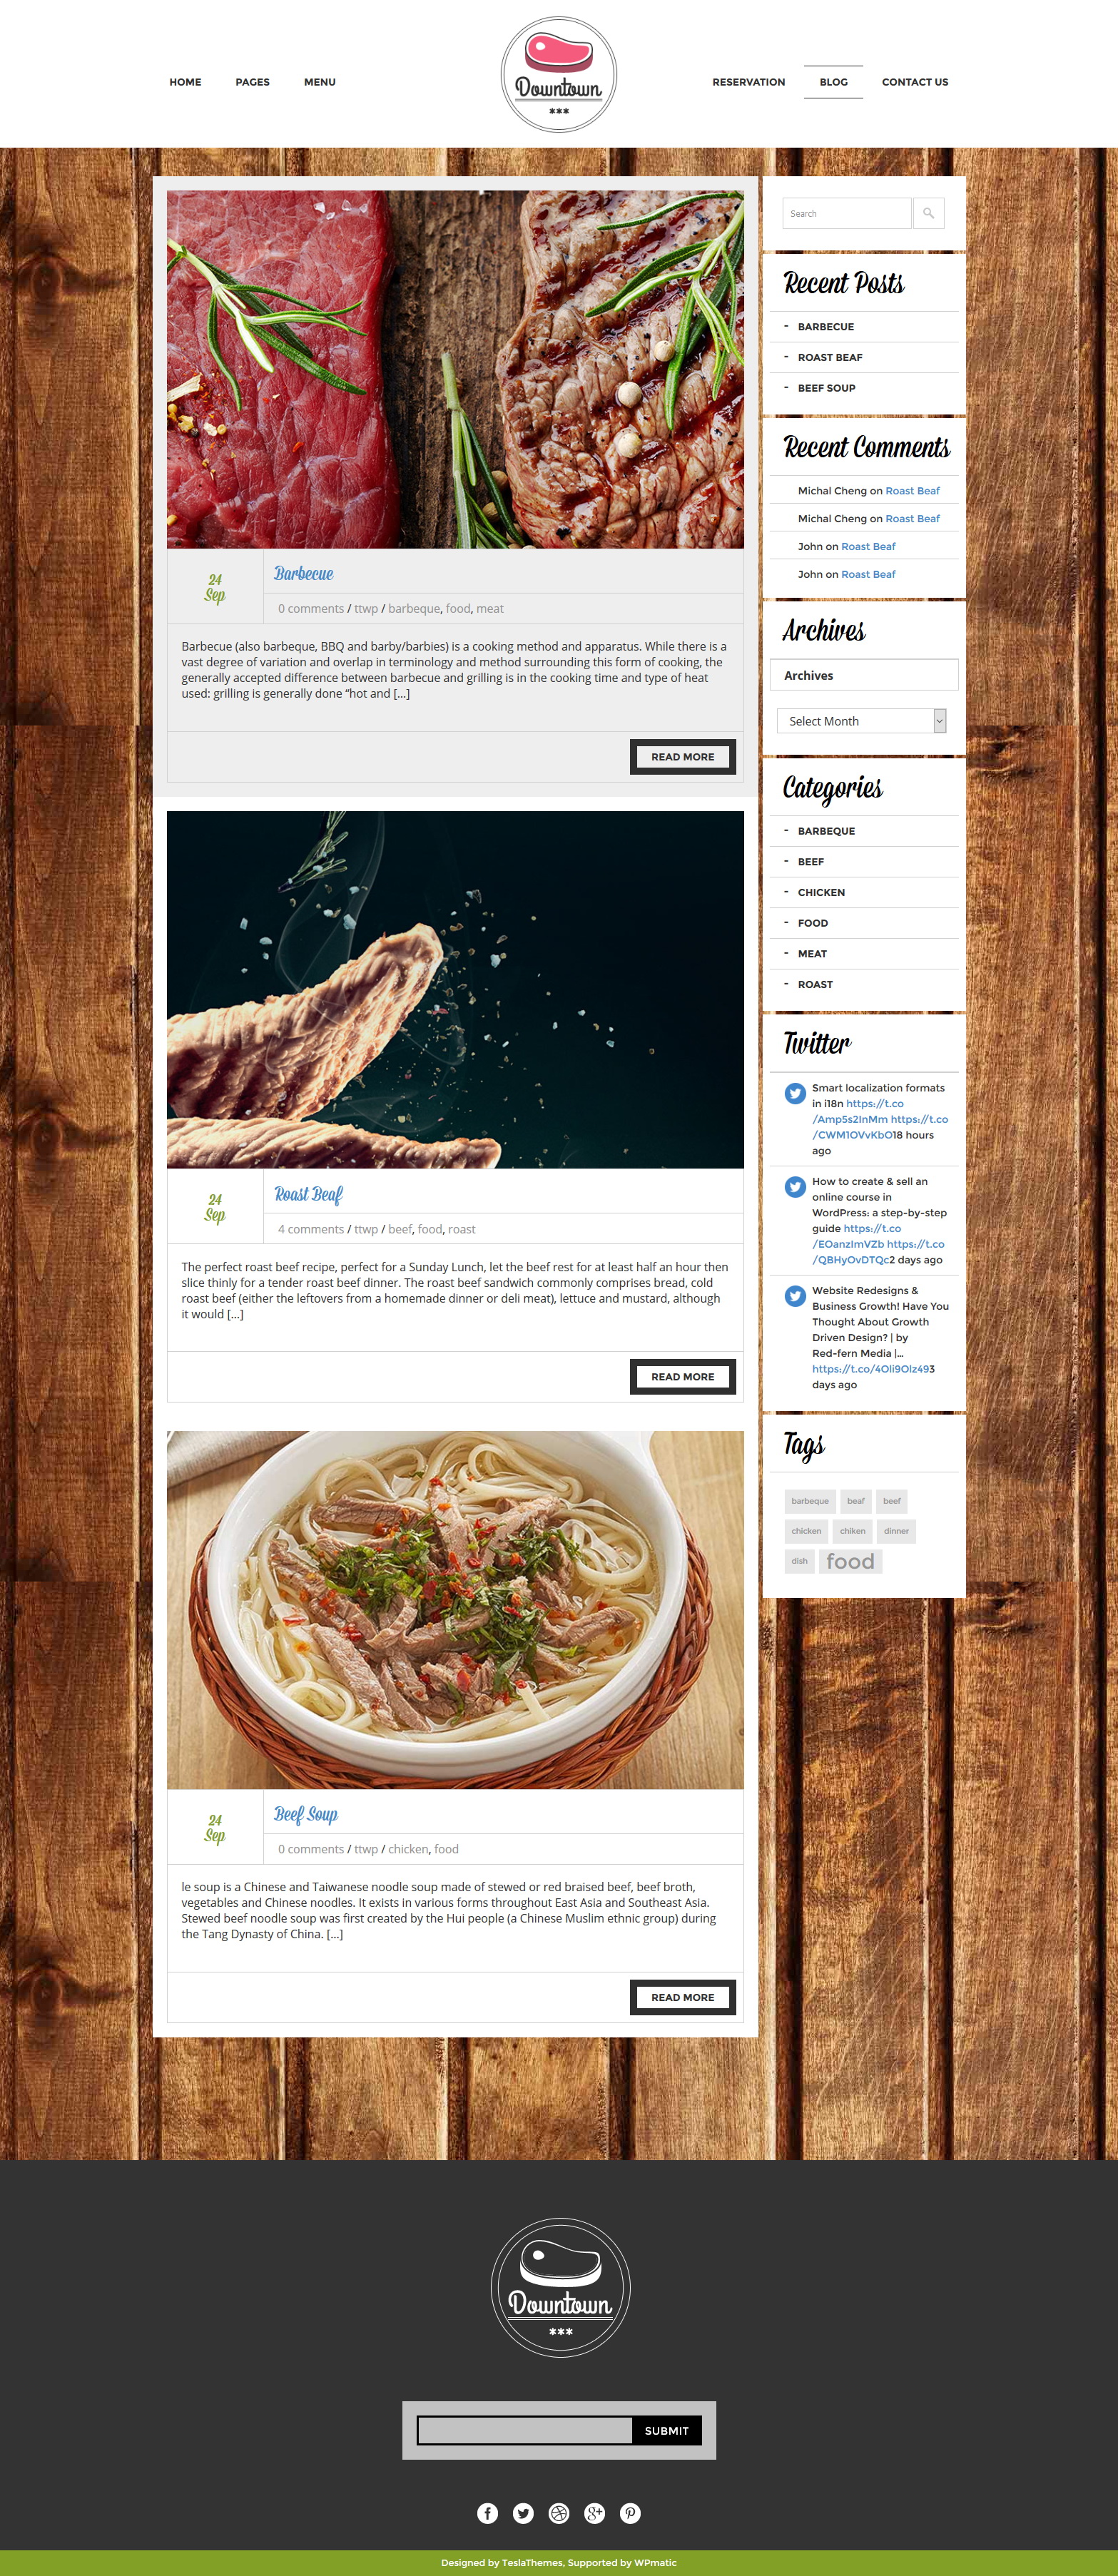Viewport: 1118px width, 2576px height.
Task: Open the Twitter icon in footer
Action: click(523, 2513)
